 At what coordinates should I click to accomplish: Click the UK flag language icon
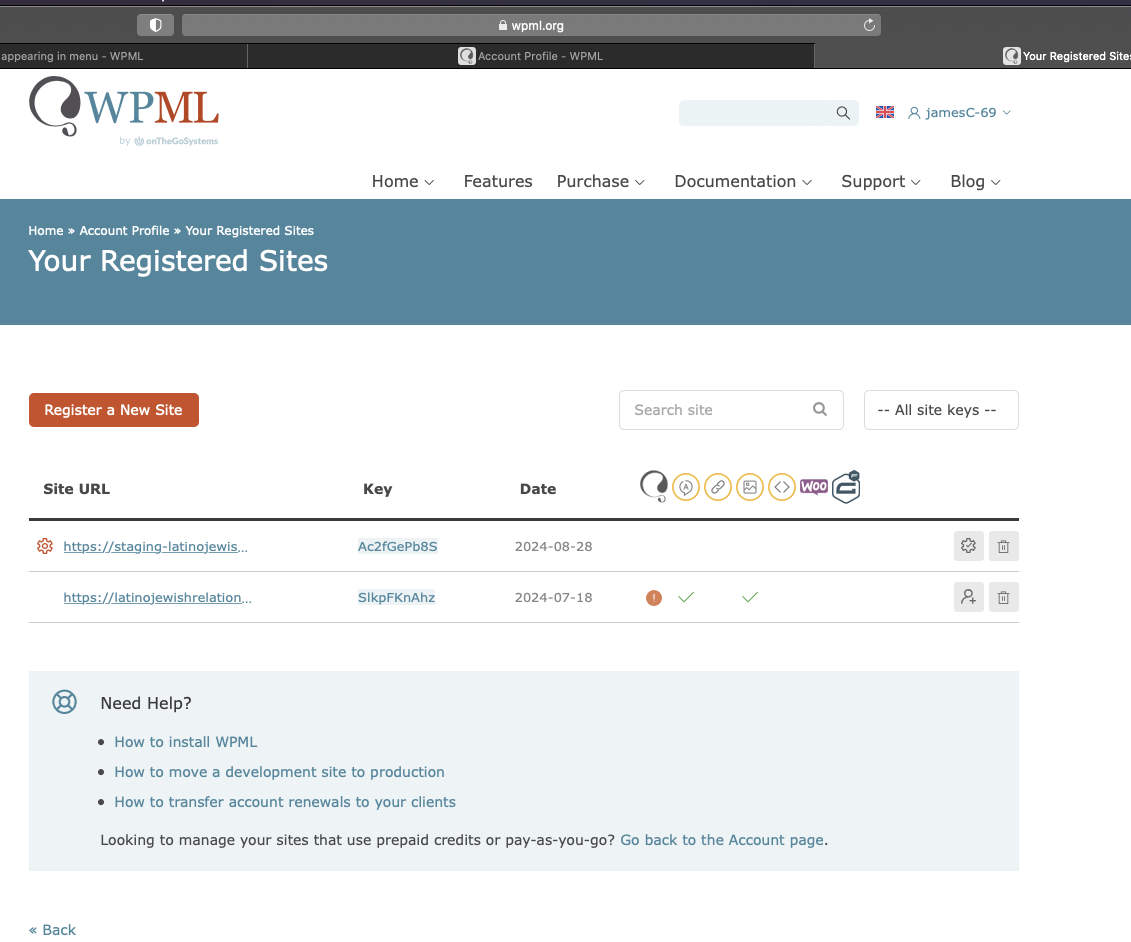(x=884, y=112)
